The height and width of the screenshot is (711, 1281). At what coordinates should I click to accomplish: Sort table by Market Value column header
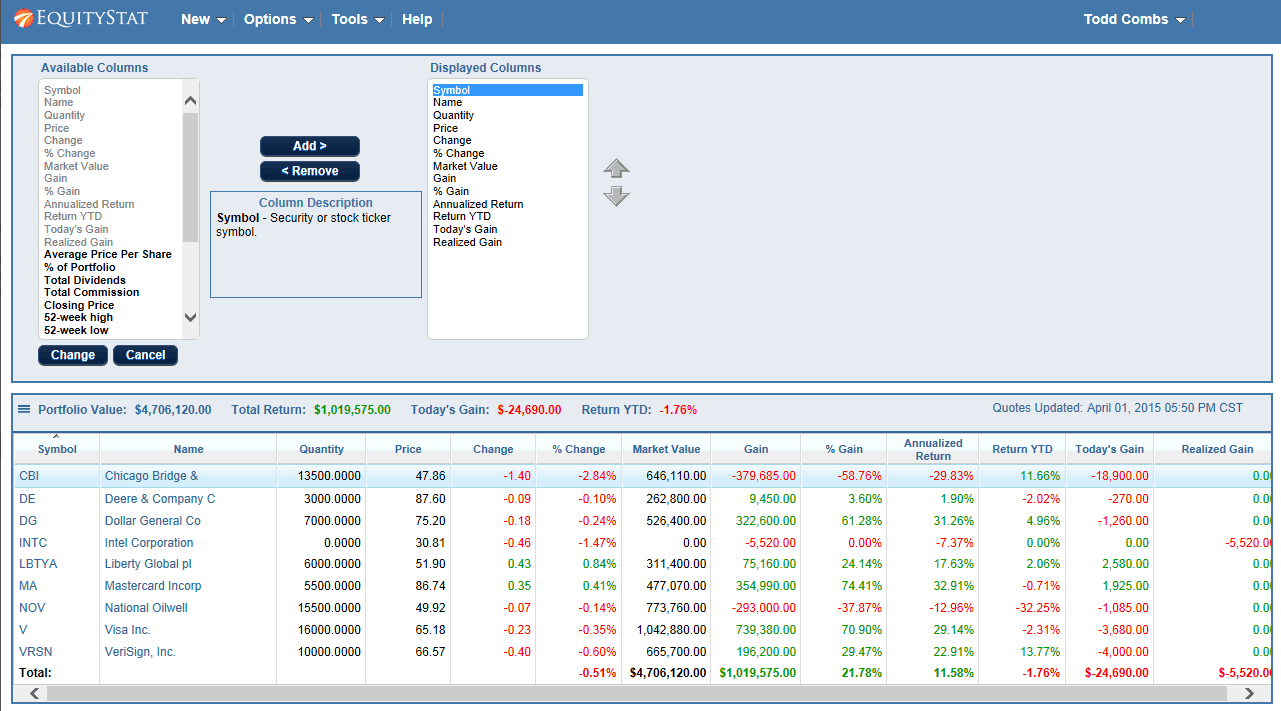tap(666, 449)
